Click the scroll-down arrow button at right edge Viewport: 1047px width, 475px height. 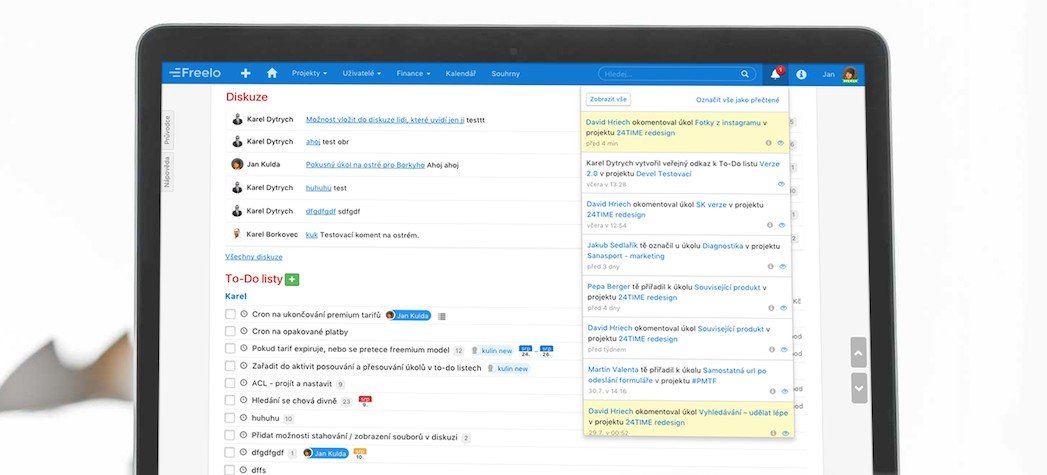tap(859, 388)
